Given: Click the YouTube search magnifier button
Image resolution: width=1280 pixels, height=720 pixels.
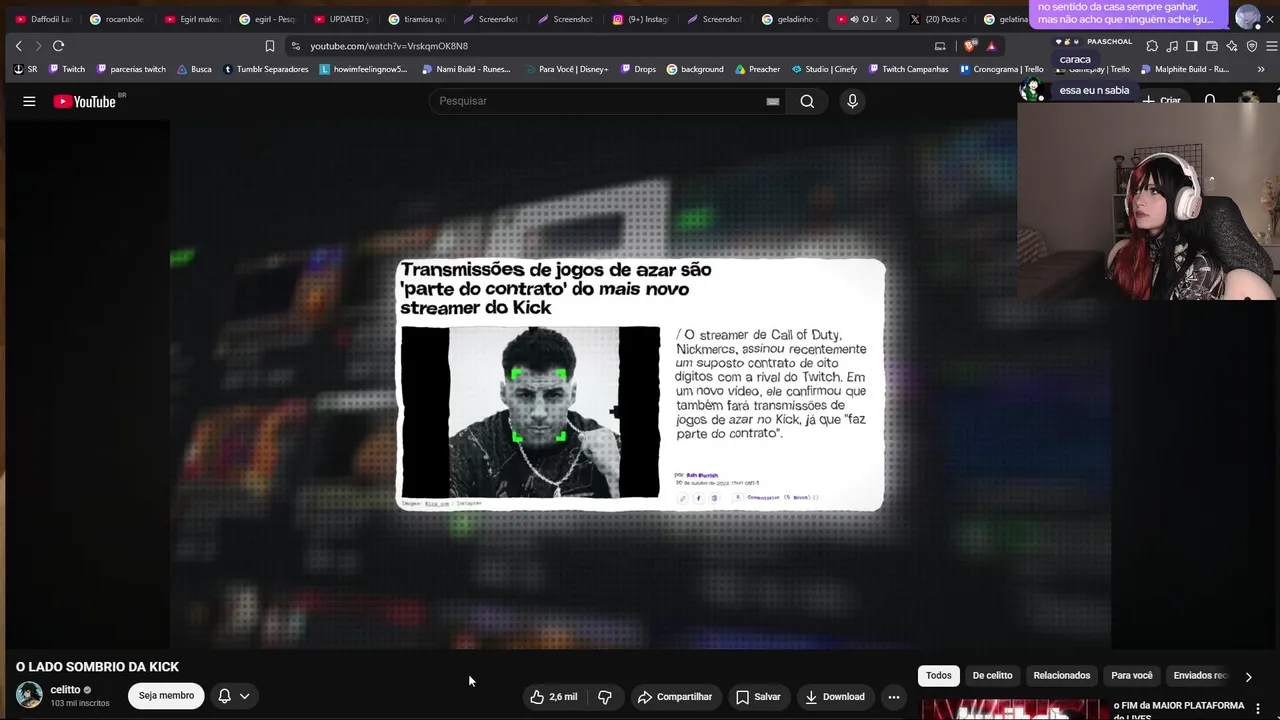Looking at the screenshot, I should tap(807, 101).
